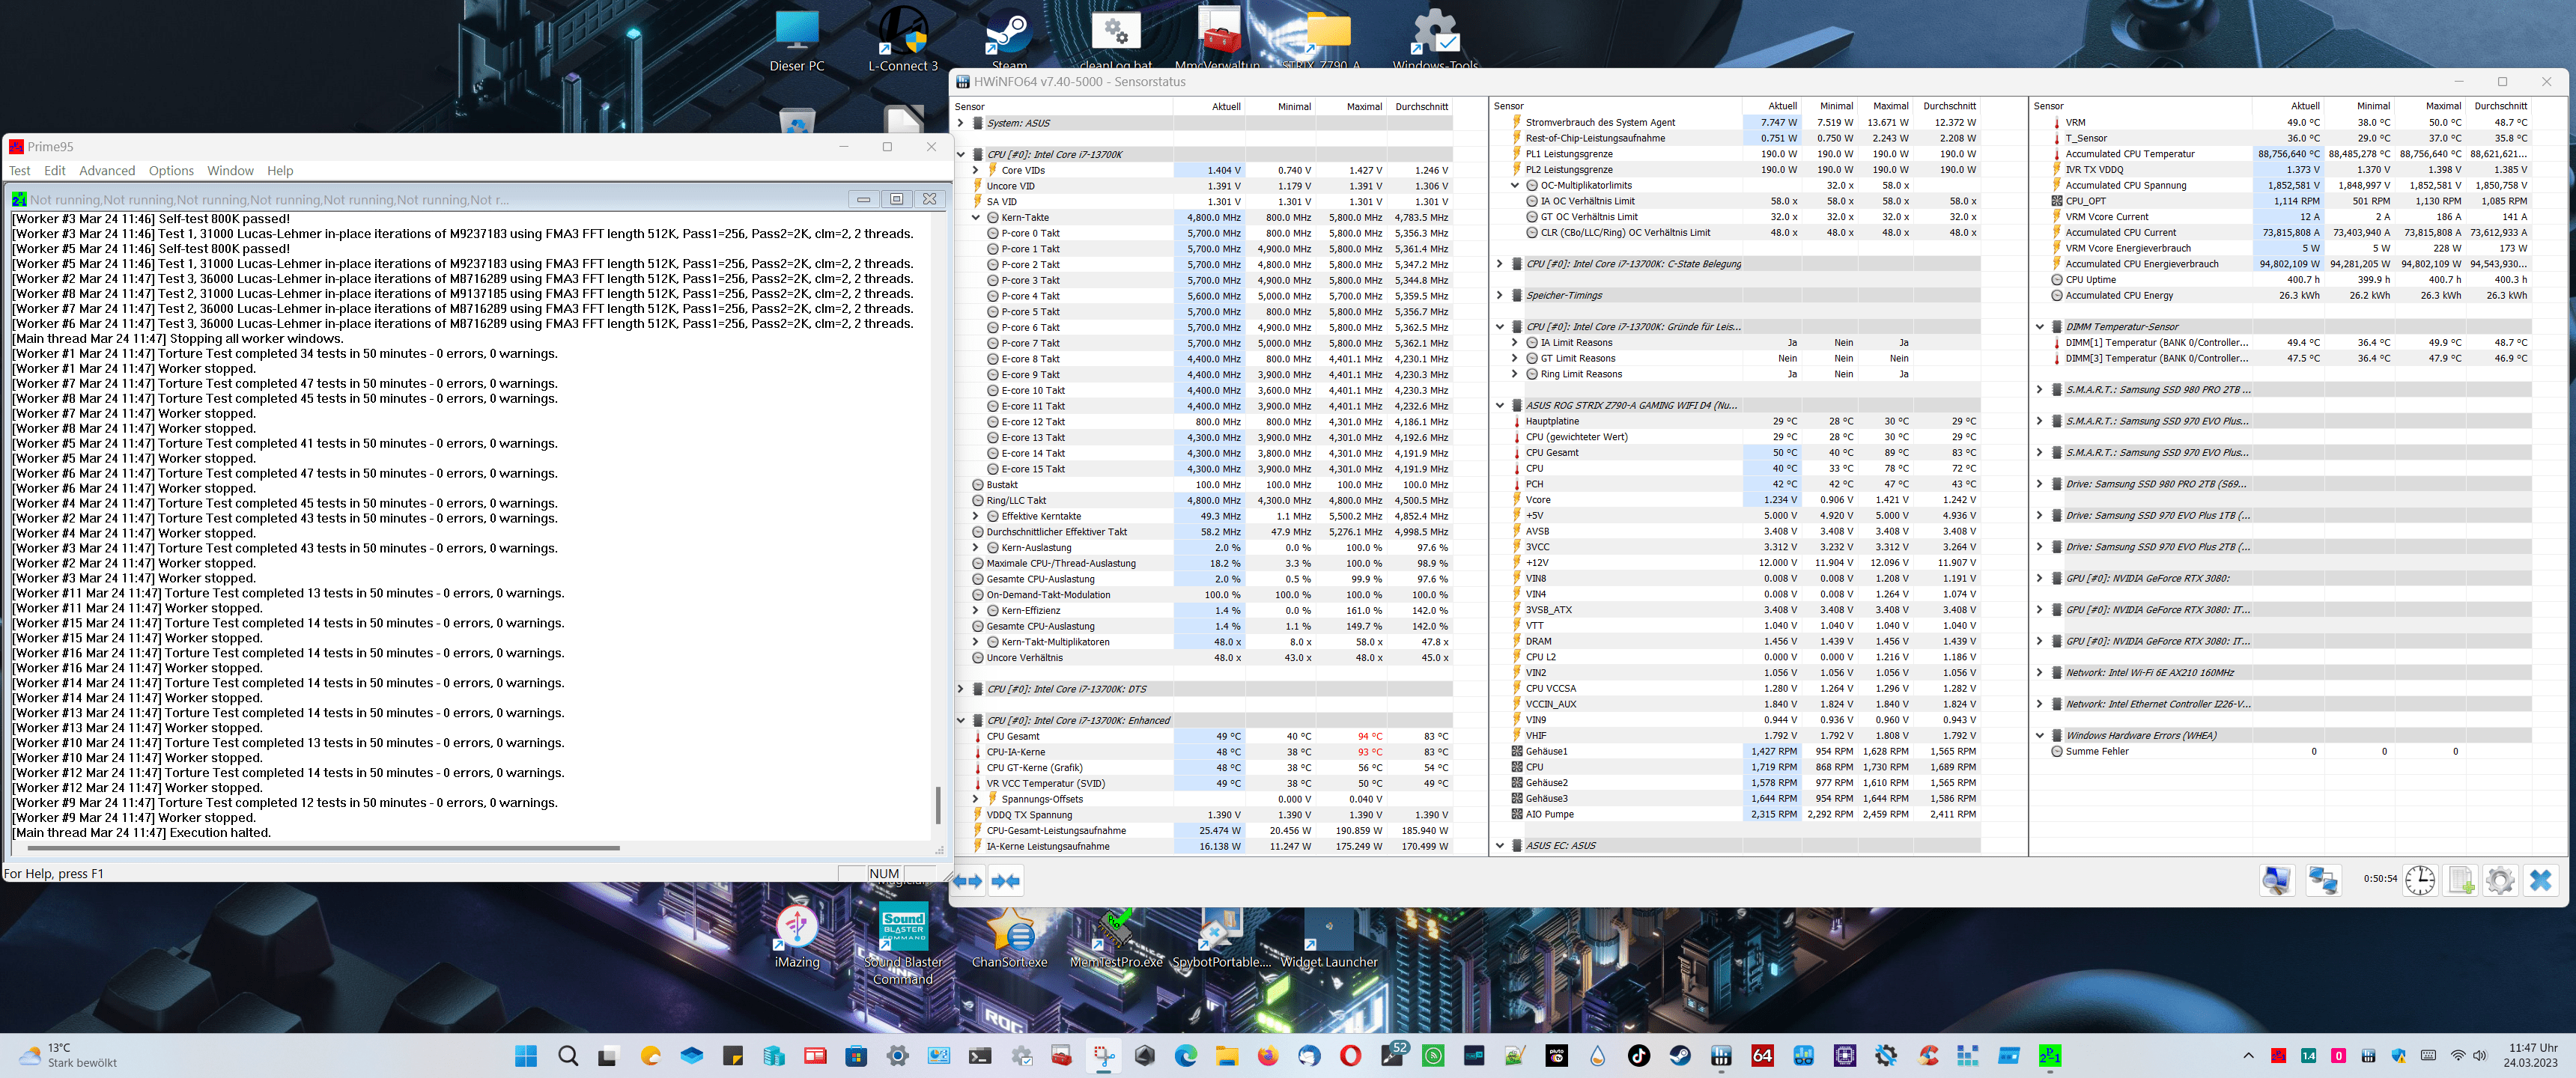
Task: Restore the Prime95 inner worker window
Action: point(896,199)
